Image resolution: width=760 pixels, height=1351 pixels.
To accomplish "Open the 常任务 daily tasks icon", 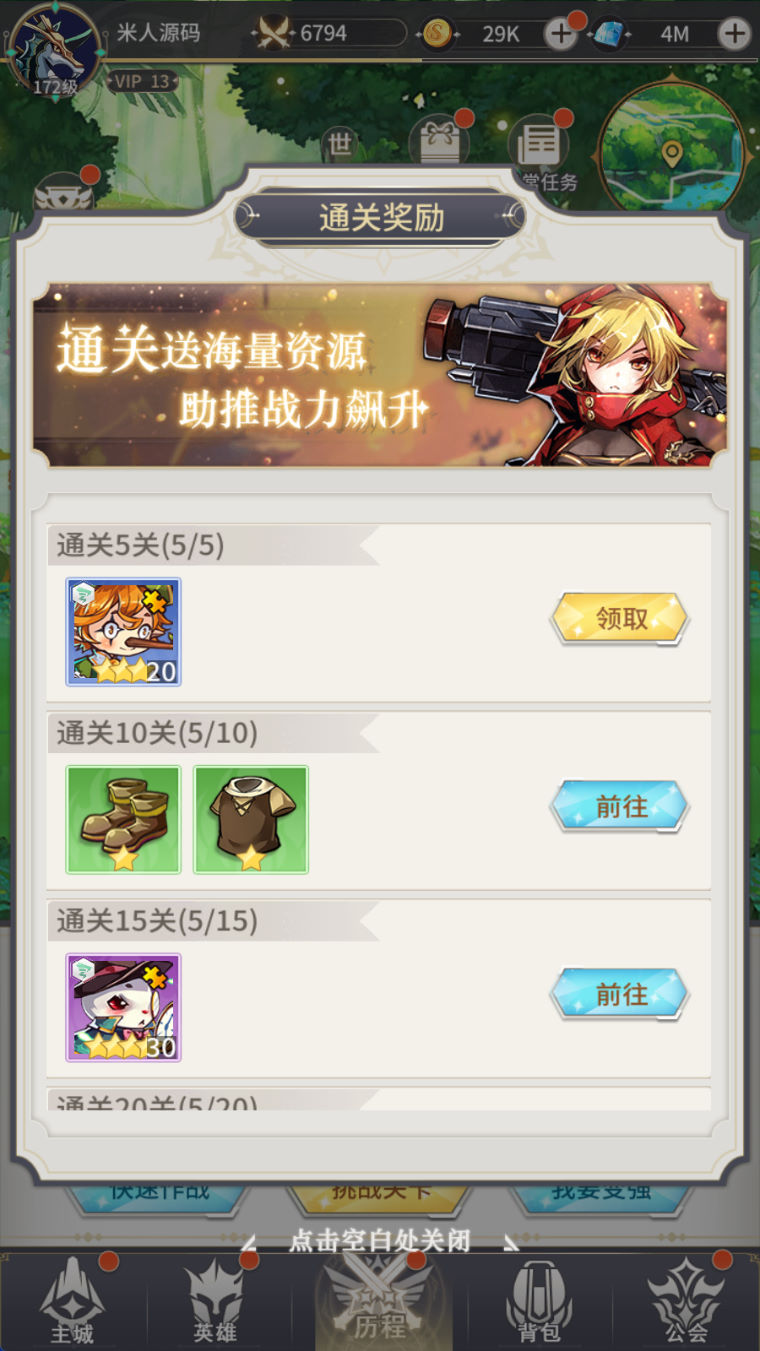I will tap(540, 150).
